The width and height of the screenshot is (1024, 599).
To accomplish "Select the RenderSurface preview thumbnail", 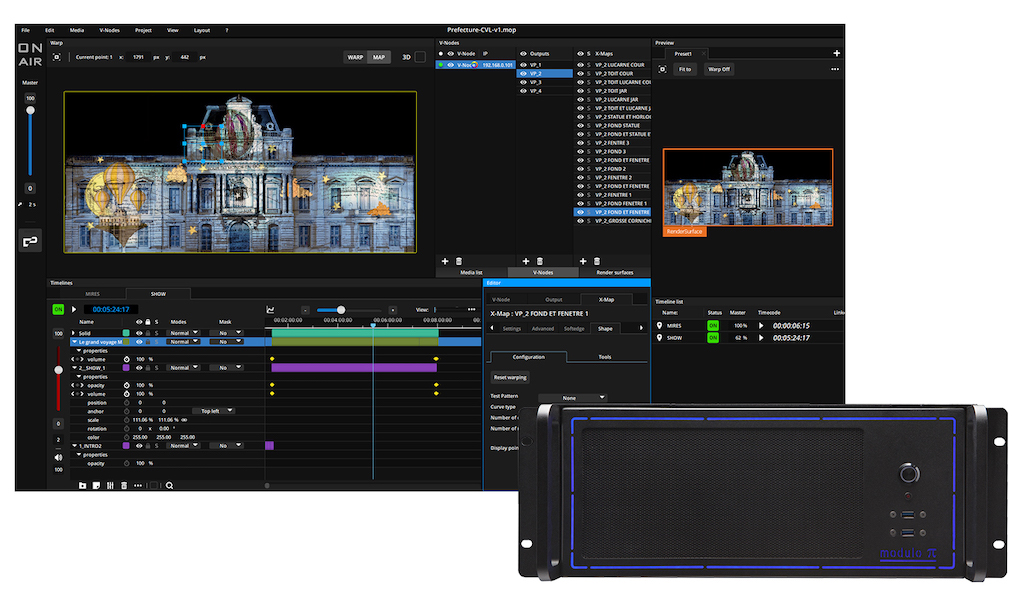I will (x=748, y=187).
